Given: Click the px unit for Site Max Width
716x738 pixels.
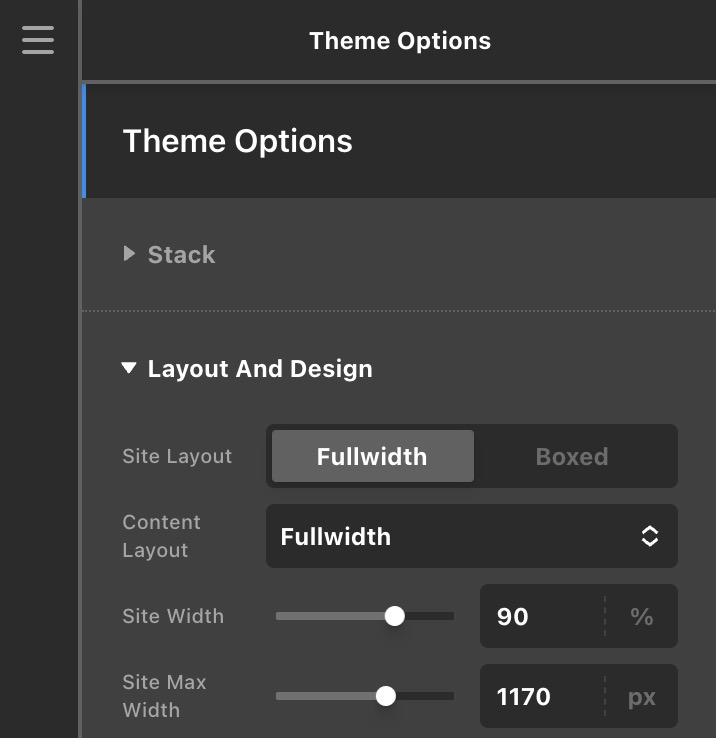Looking at the screenshot, I should click(641, 696).
